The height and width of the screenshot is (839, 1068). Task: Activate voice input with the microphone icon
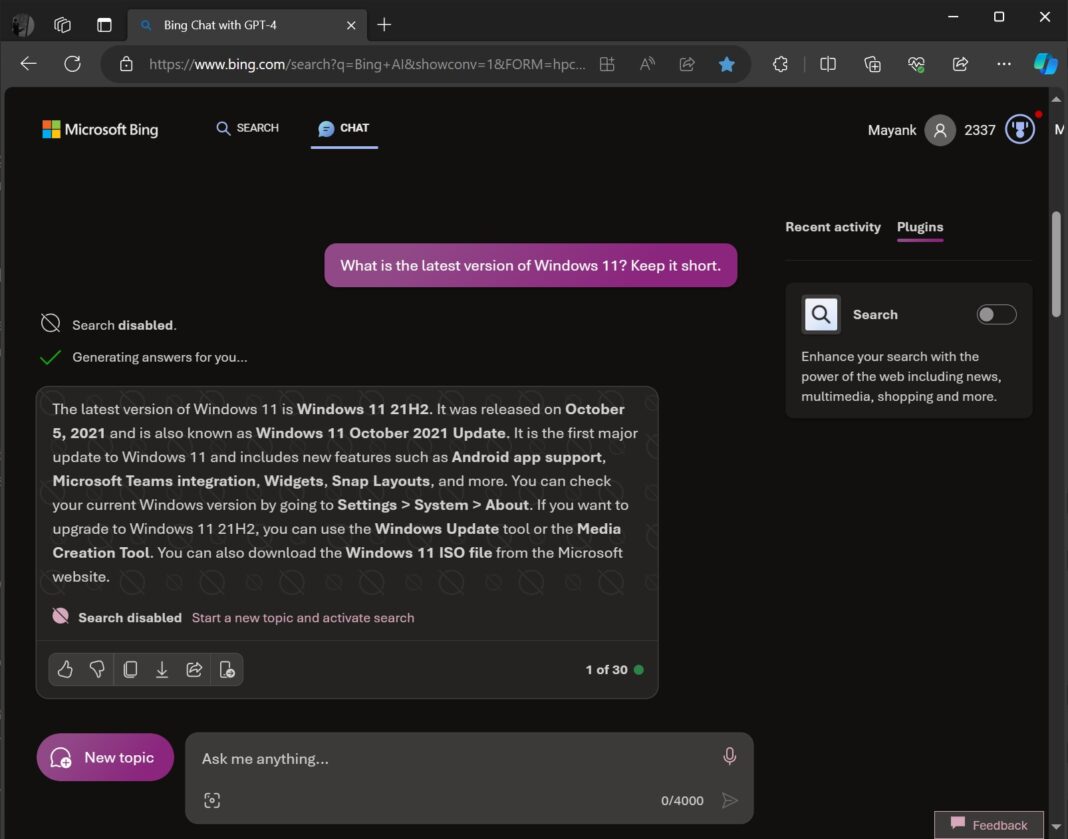pyautogui.click(x=729, y=756)
